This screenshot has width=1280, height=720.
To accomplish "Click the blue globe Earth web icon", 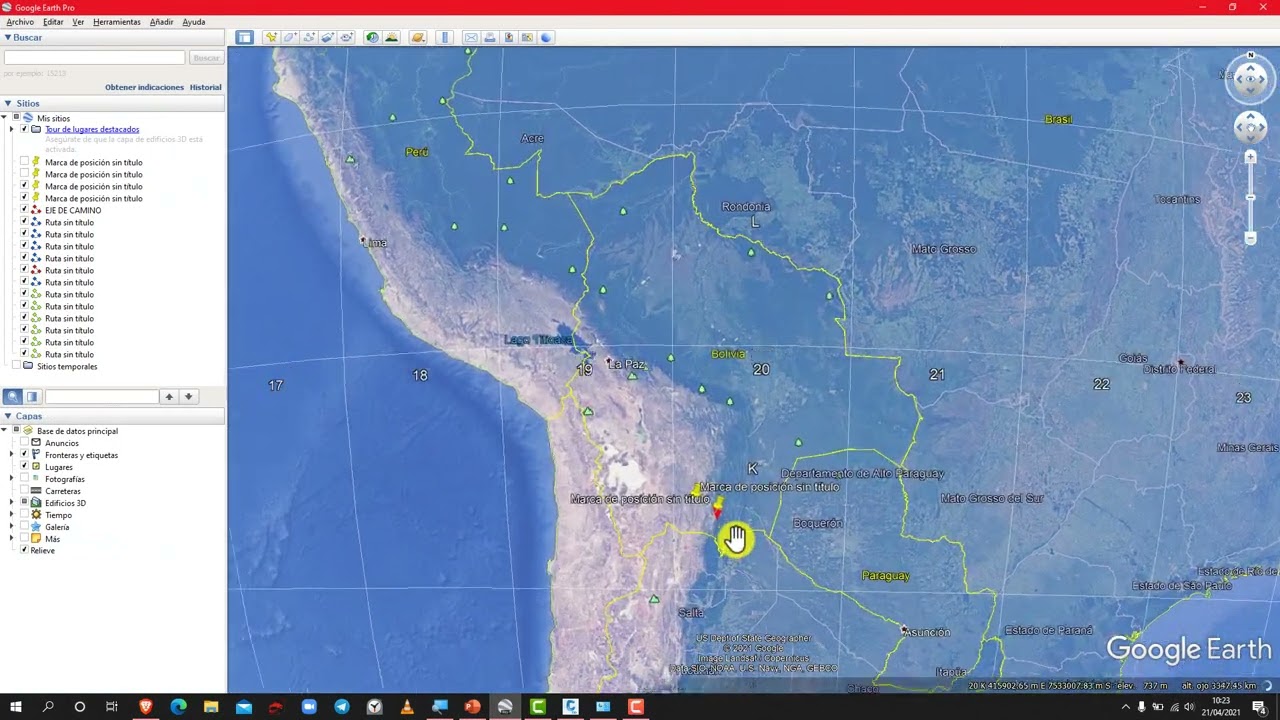I will point(546,37).
